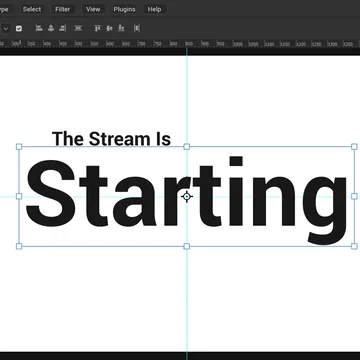Click the top-center transform handle

point(187,147)
